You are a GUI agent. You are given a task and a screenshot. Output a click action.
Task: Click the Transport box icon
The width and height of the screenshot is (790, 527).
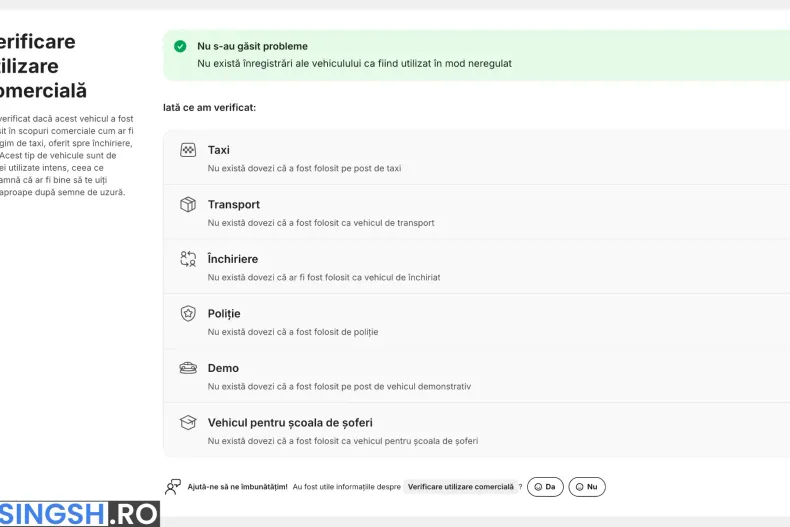[188, 205]
